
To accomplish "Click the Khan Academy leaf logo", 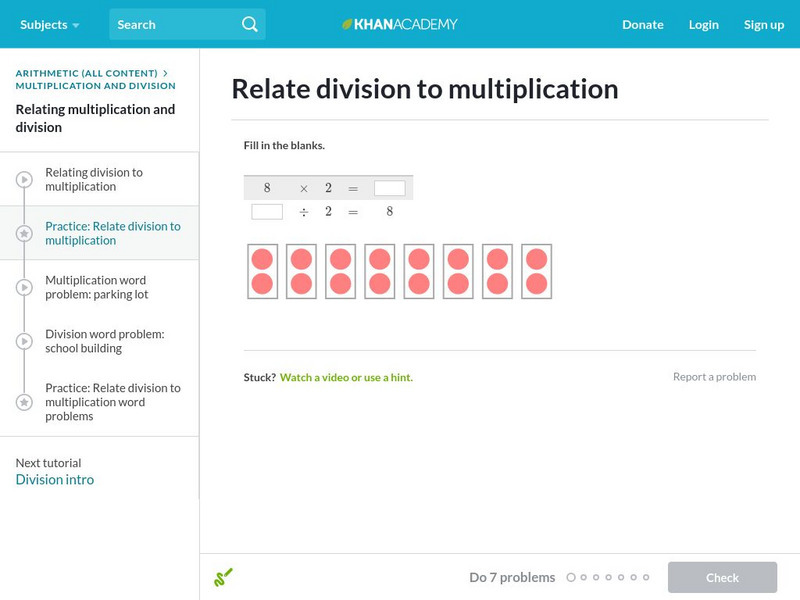I will [x=346, y=24].
